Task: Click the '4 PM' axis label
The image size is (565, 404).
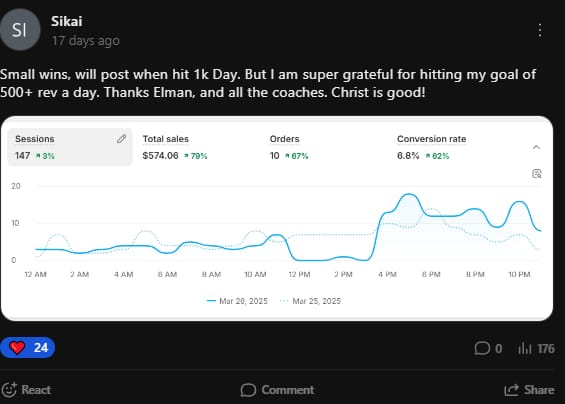Action: coord(387,275)
